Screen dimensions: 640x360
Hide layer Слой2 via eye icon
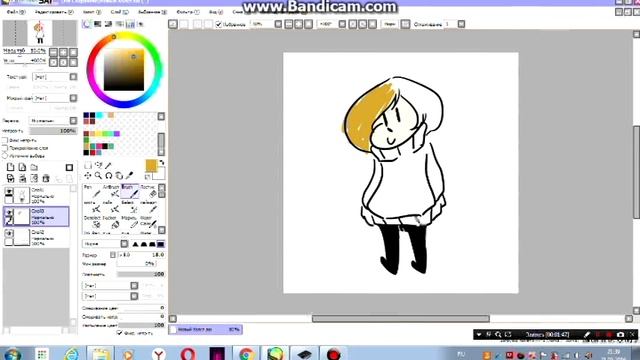[x=9, y=233]
